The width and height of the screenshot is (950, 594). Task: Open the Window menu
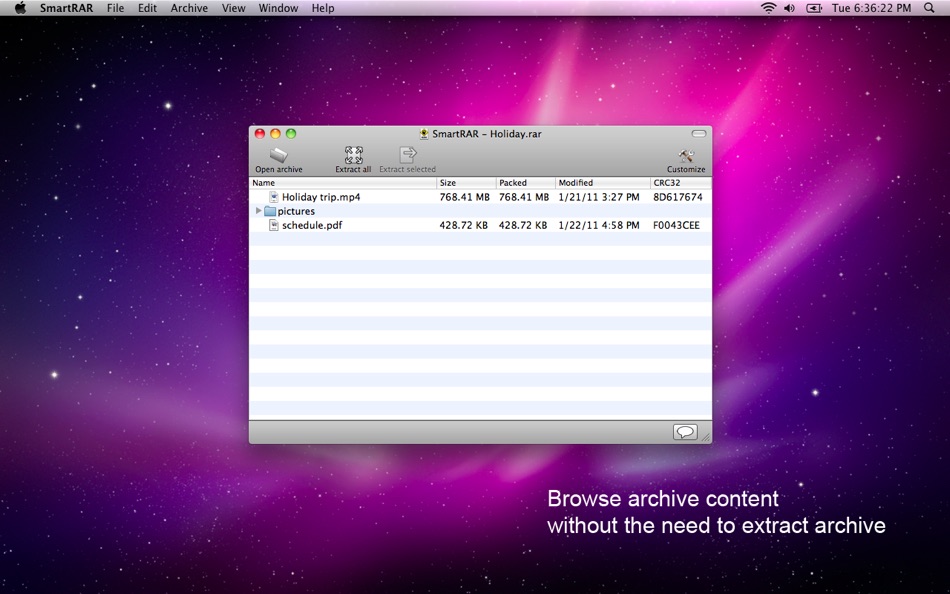(x=278, y=8)
